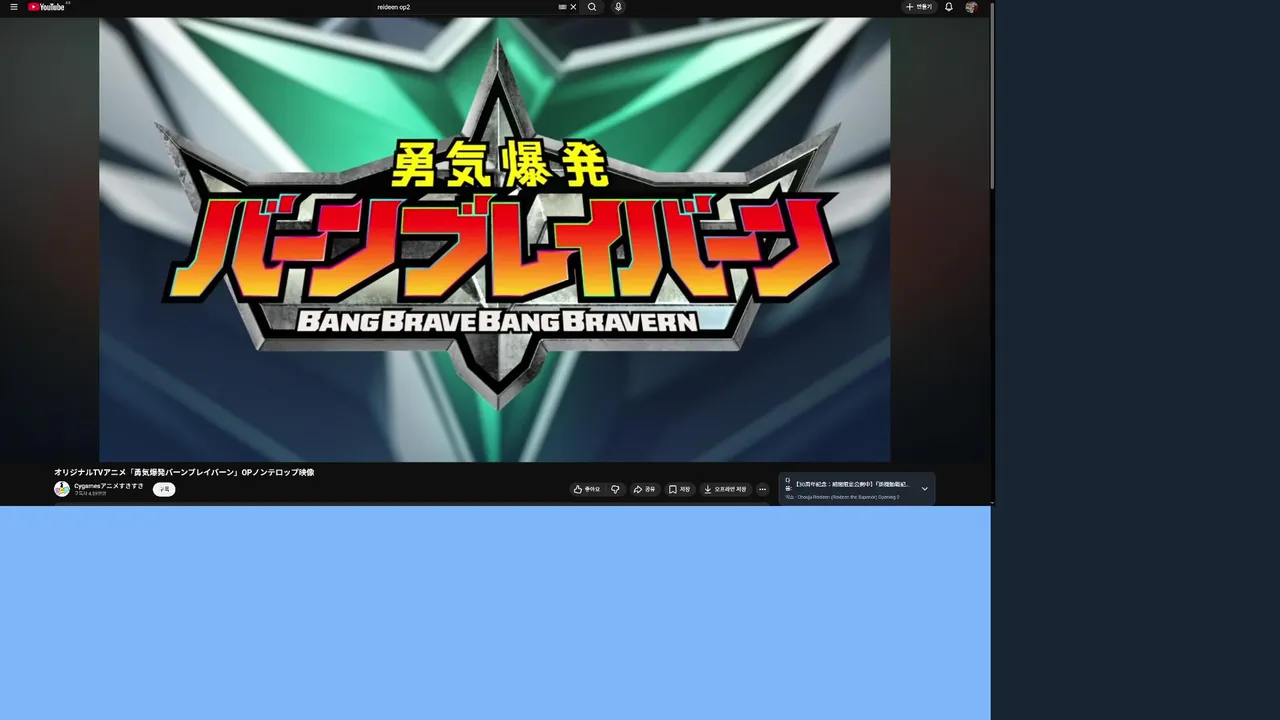Subscribe to the channel (구독 button)
This screenshot has height=720, width=1280.
[164, 489]
